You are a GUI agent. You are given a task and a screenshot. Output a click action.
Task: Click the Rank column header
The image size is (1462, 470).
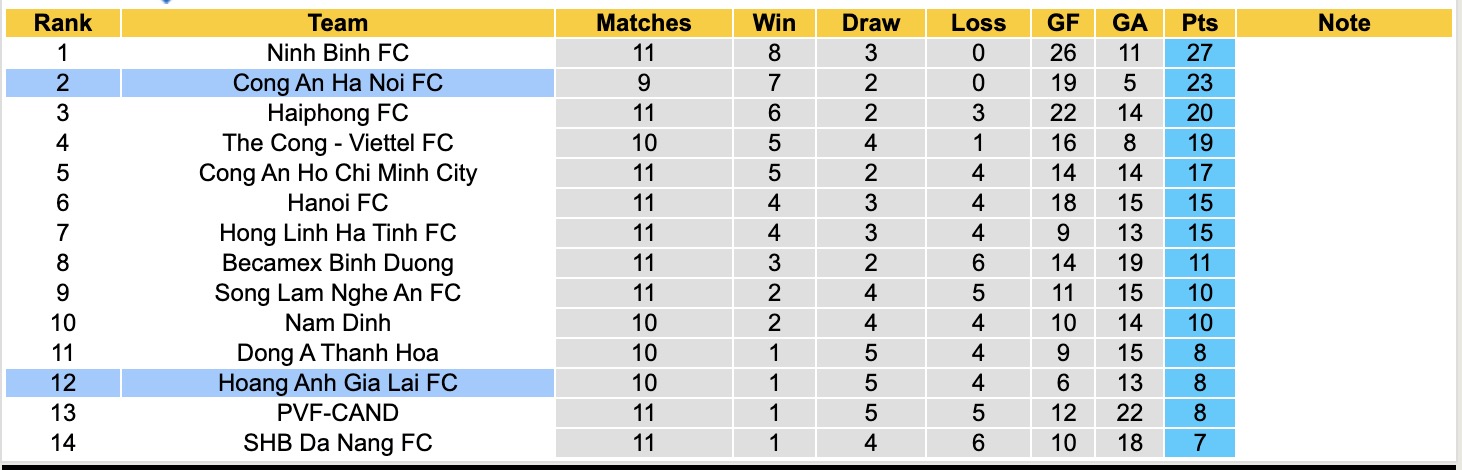pyautogui.click(x=62, y=23)
